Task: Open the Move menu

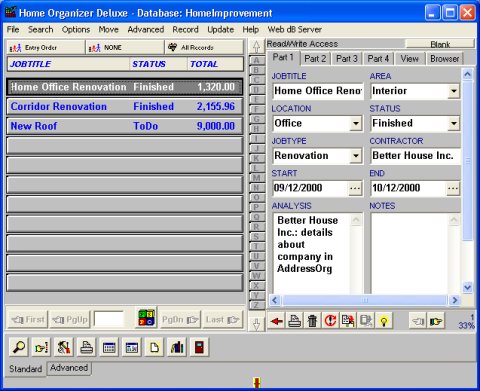Action: 108,29
